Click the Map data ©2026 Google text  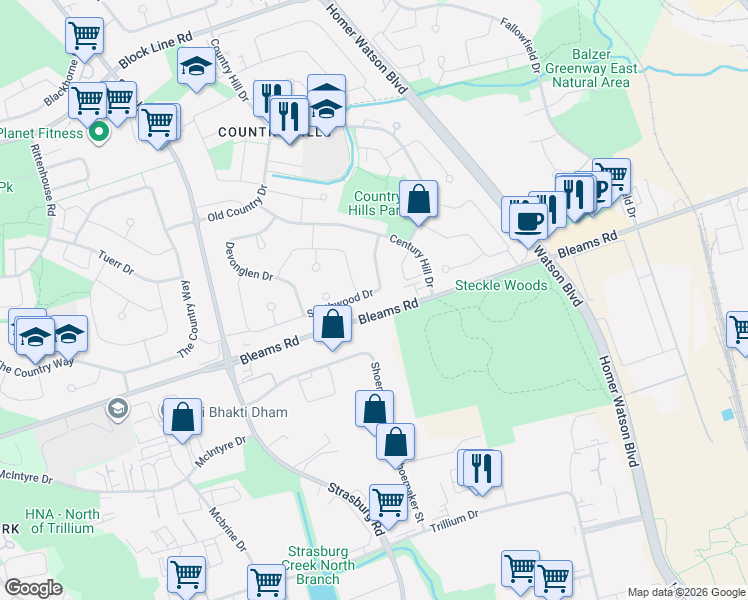point(687,592)
